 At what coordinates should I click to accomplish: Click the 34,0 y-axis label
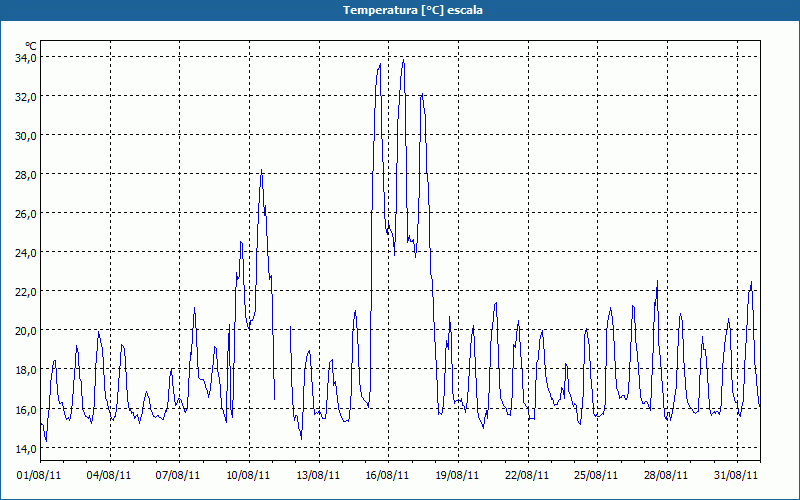[25, 58]
